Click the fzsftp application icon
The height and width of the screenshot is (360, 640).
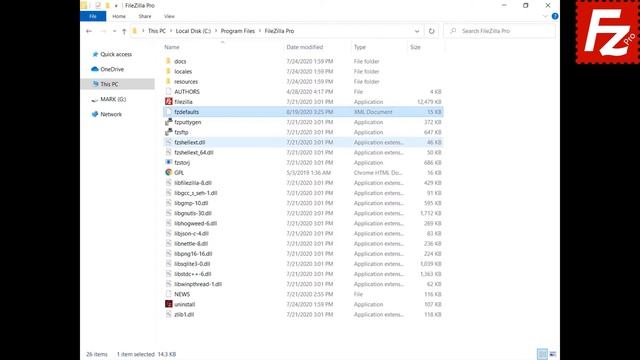point(169,132)
